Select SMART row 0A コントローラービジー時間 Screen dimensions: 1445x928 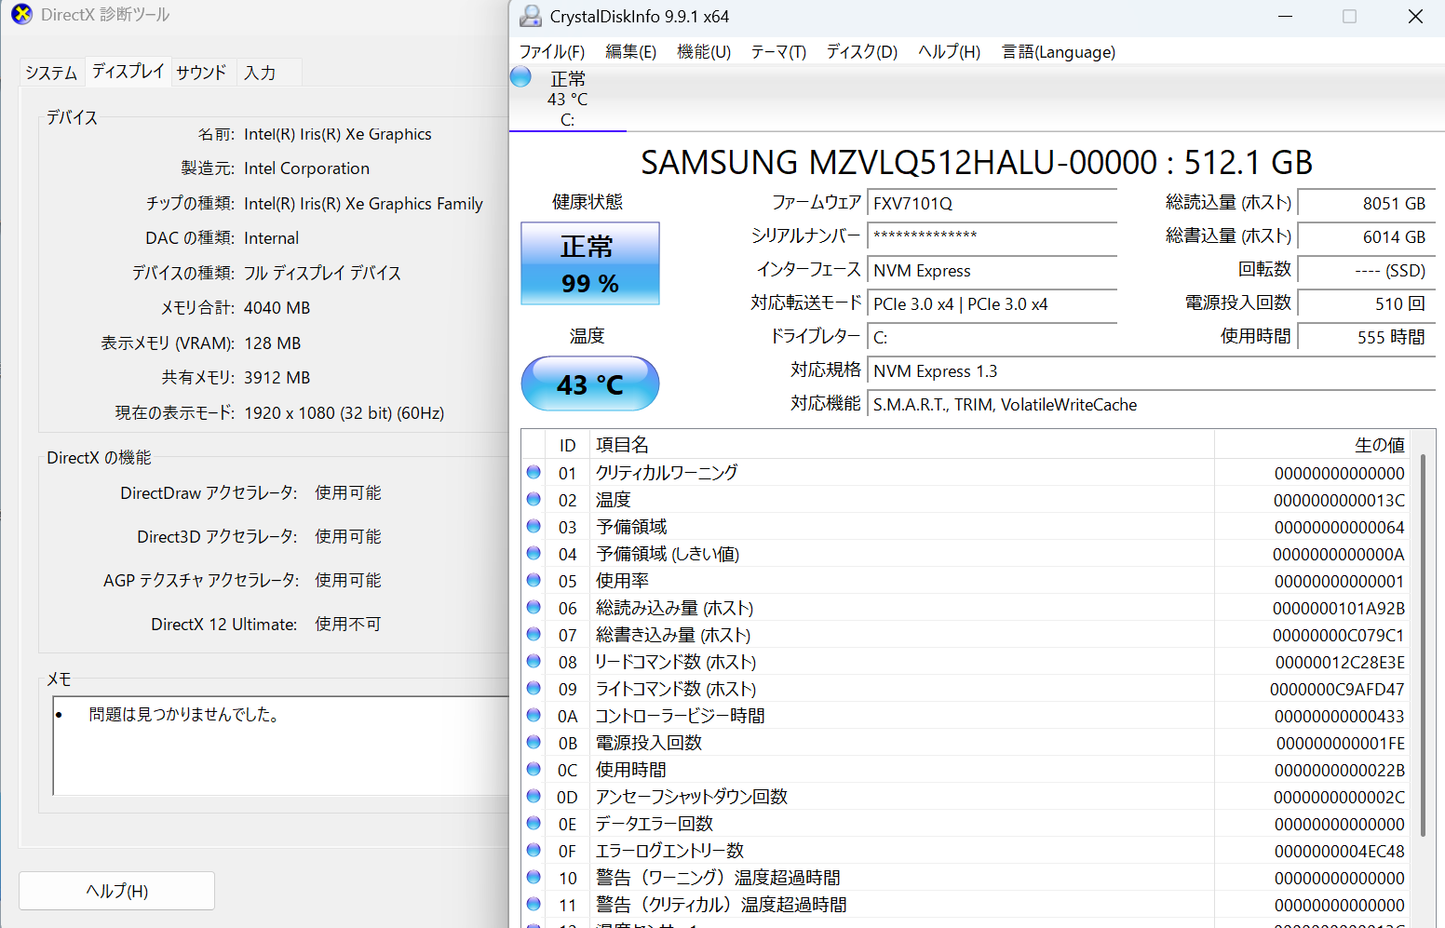pyautogui.click(x=968, y=715)
